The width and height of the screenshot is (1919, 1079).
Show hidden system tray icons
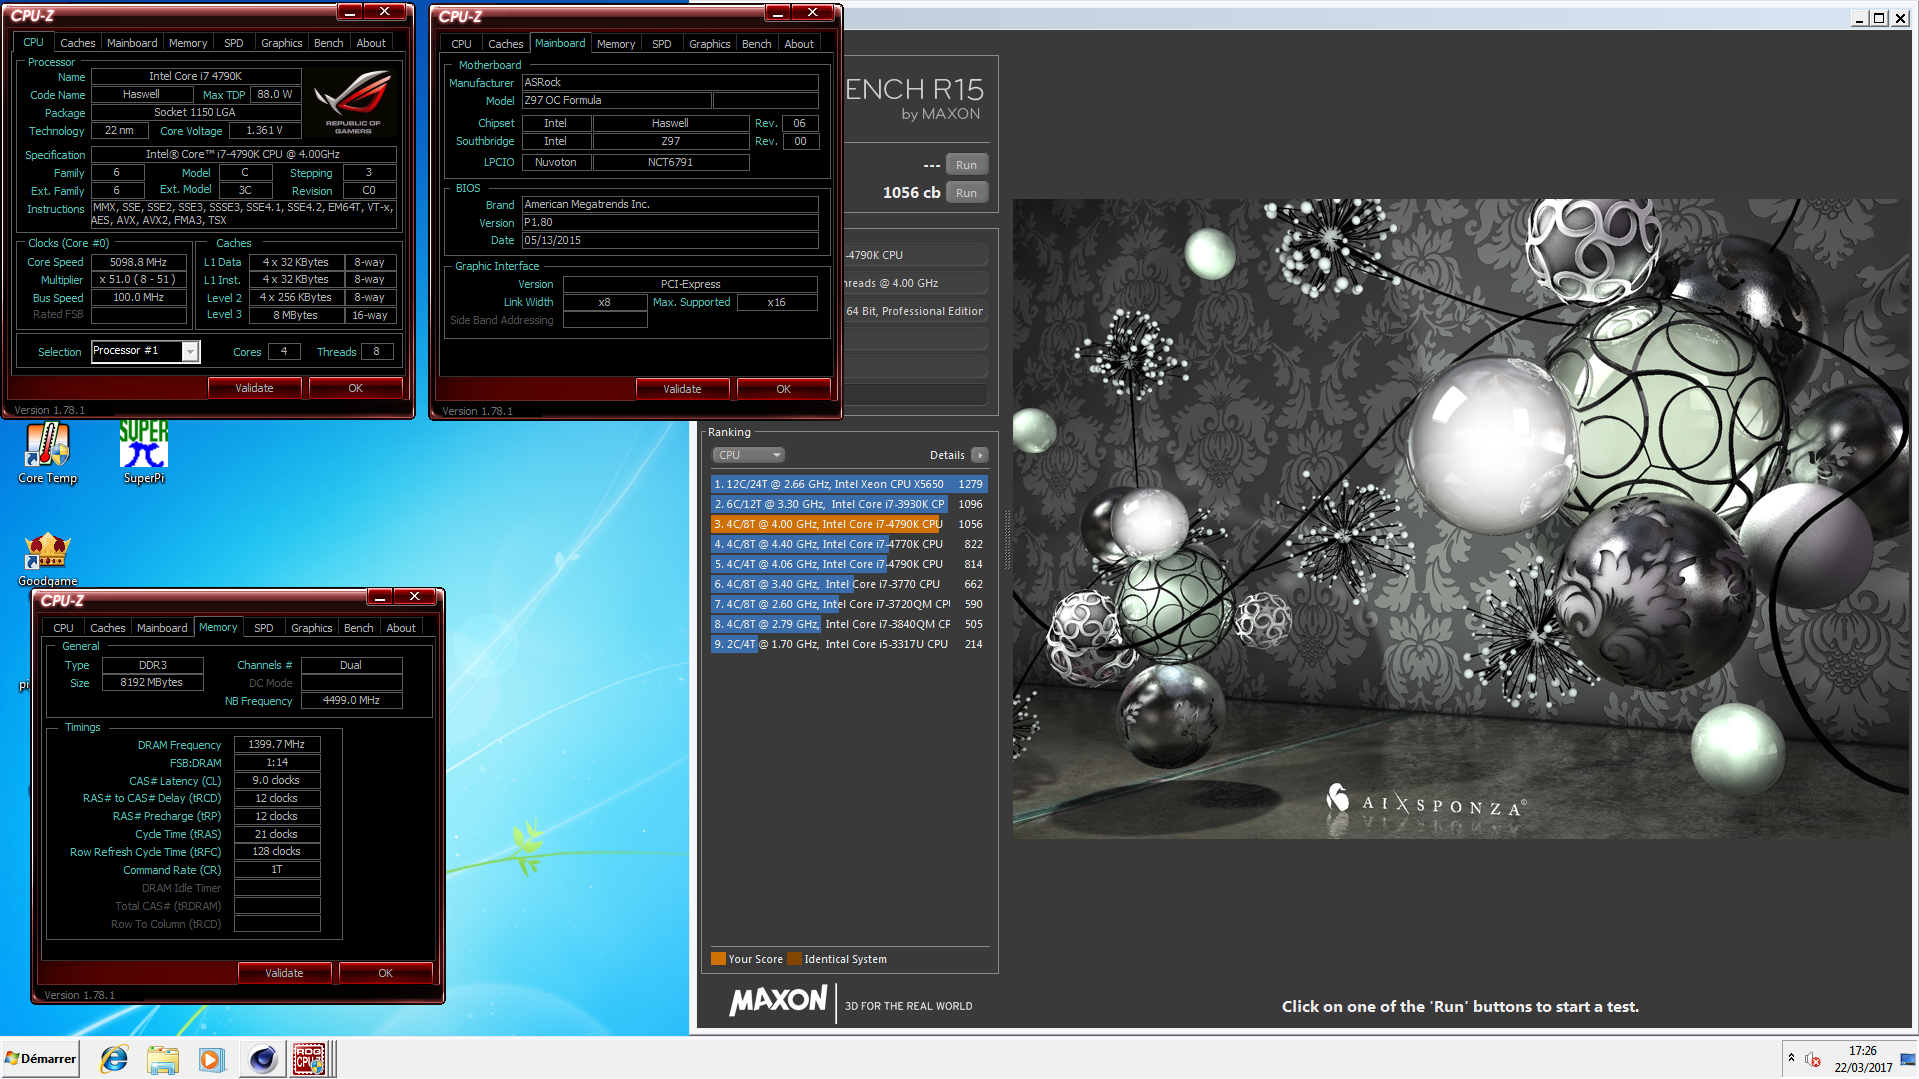tap(1791, 1059)
